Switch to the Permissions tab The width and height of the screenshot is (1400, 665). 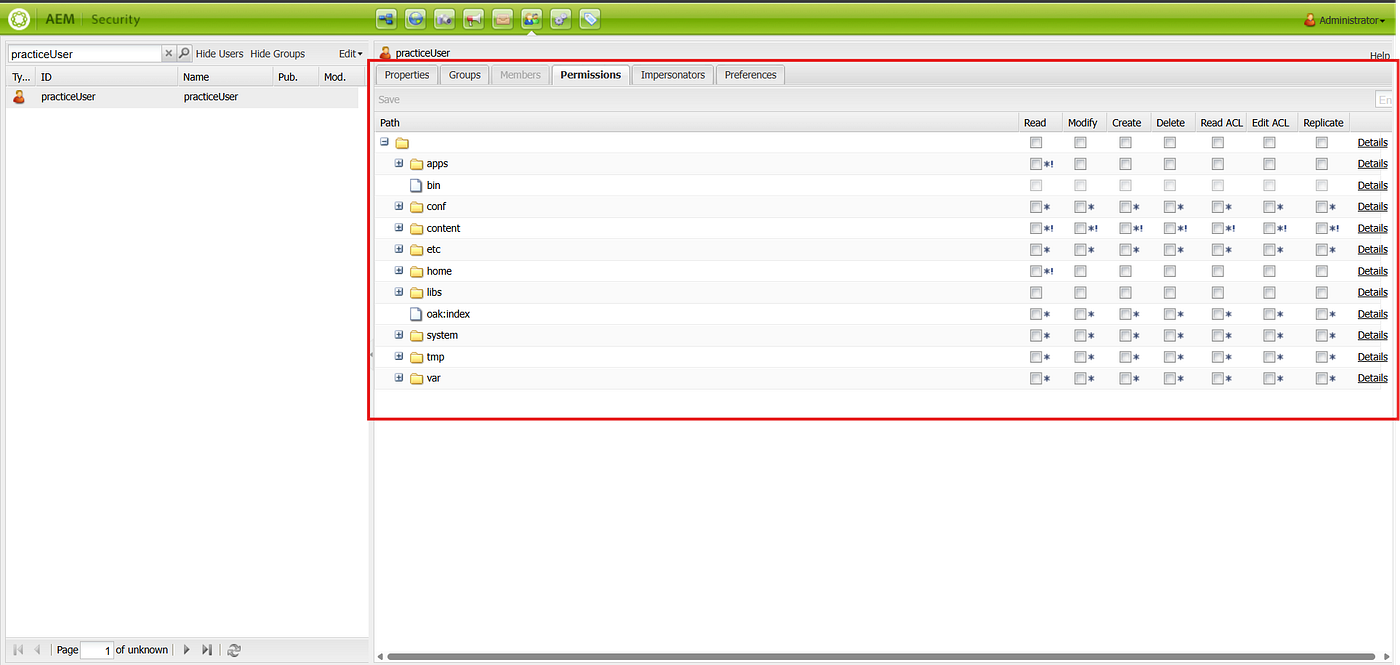[590, 75]
